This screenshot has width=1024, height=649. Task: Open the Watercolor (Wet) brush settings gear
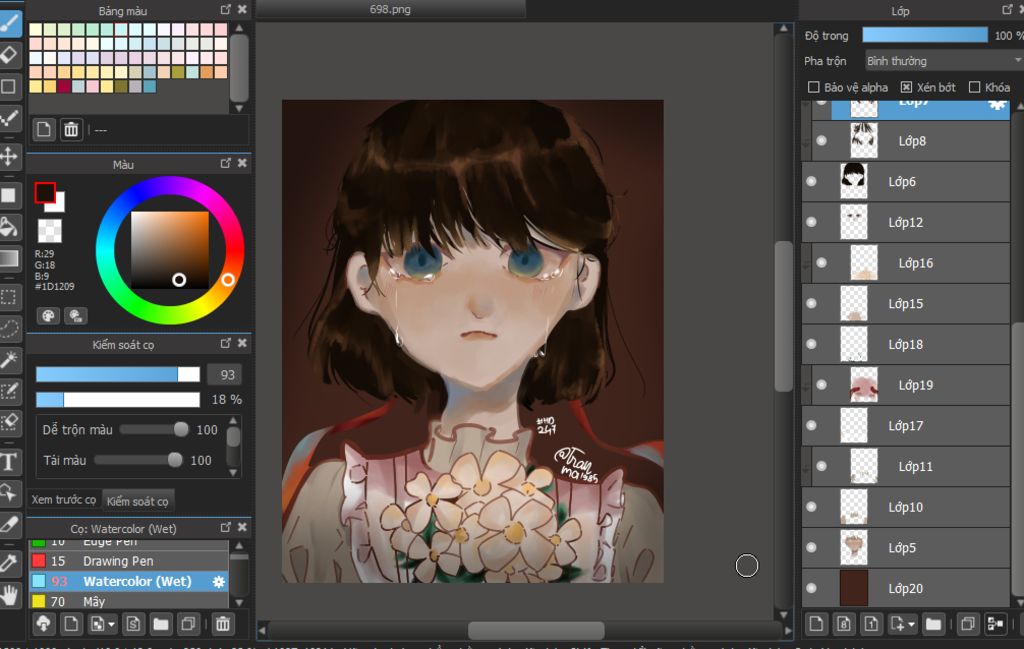(x=219, y=581)
